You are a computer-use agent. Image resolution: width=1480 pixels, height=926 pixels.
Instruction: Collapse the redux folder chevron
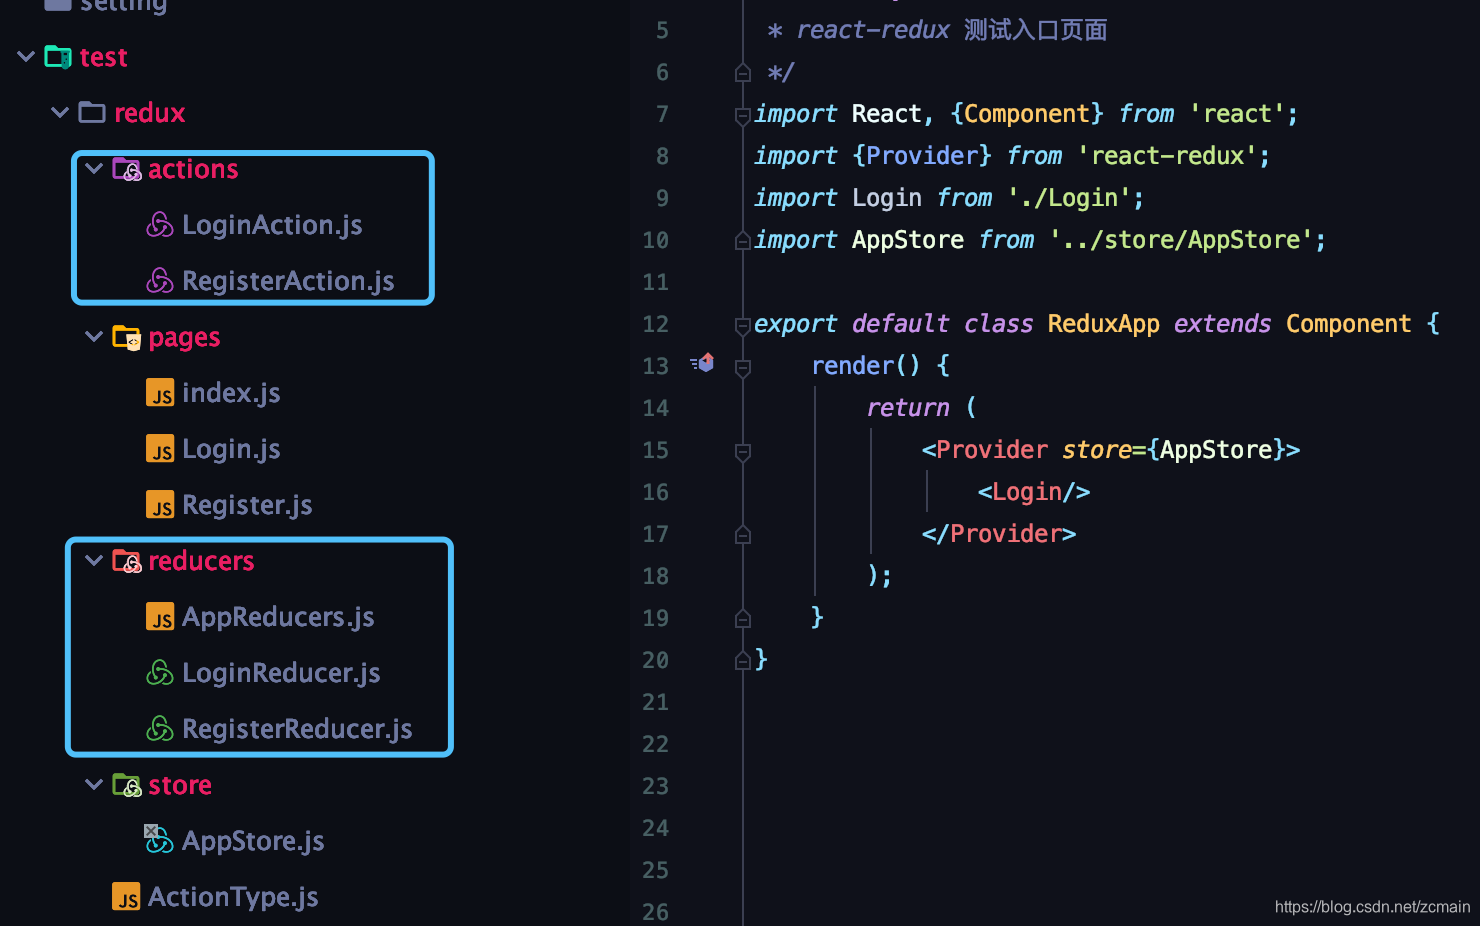pyautogui.click(x=60, y=112)
